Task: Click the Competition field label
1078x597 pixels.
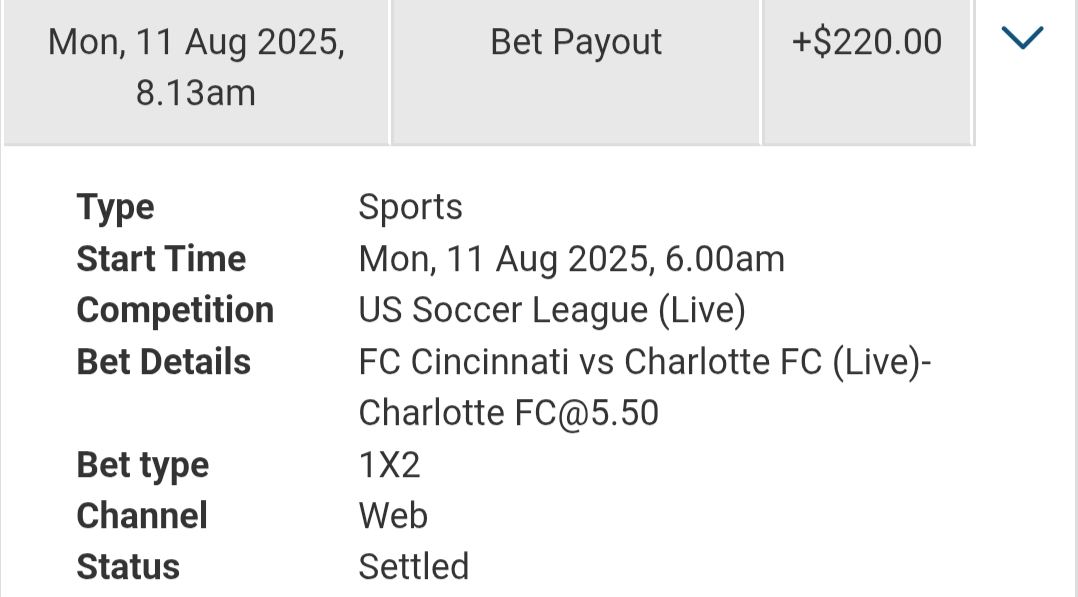Action: pos(175,310)
